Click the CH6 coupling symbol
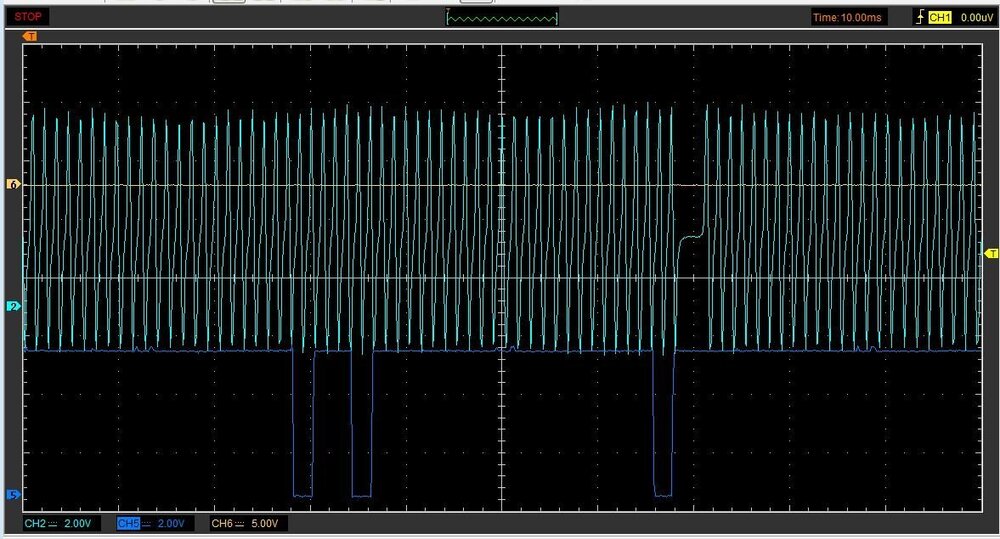Screen dimensions: 1000x539 241,524
